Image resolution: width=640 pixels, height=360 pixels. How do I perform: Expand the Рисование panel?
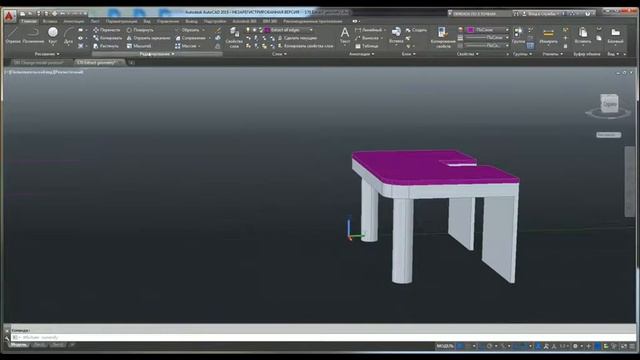(47, 54)
